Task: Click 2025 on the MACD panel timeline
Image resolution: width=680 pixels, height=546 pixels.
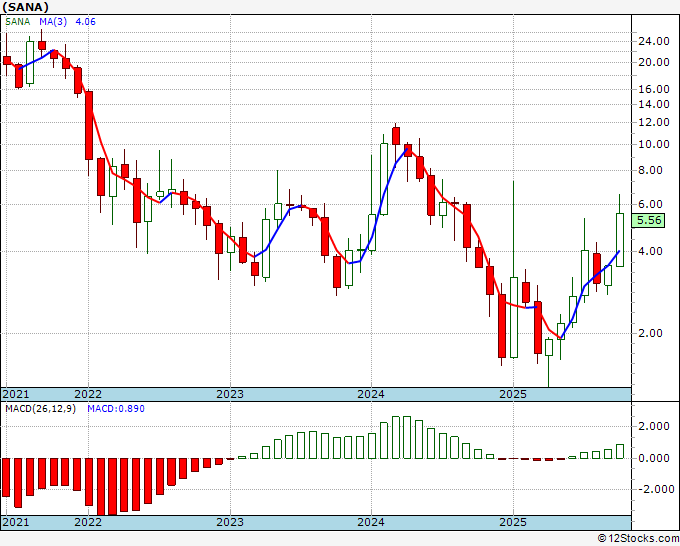Action: pyautogui.click(x=513, y=522)
